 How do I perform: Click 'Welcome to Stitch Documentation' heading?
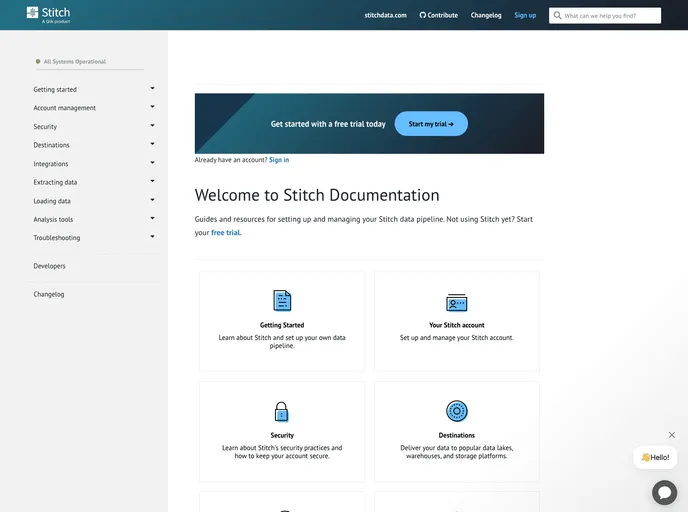pos(317,195)
